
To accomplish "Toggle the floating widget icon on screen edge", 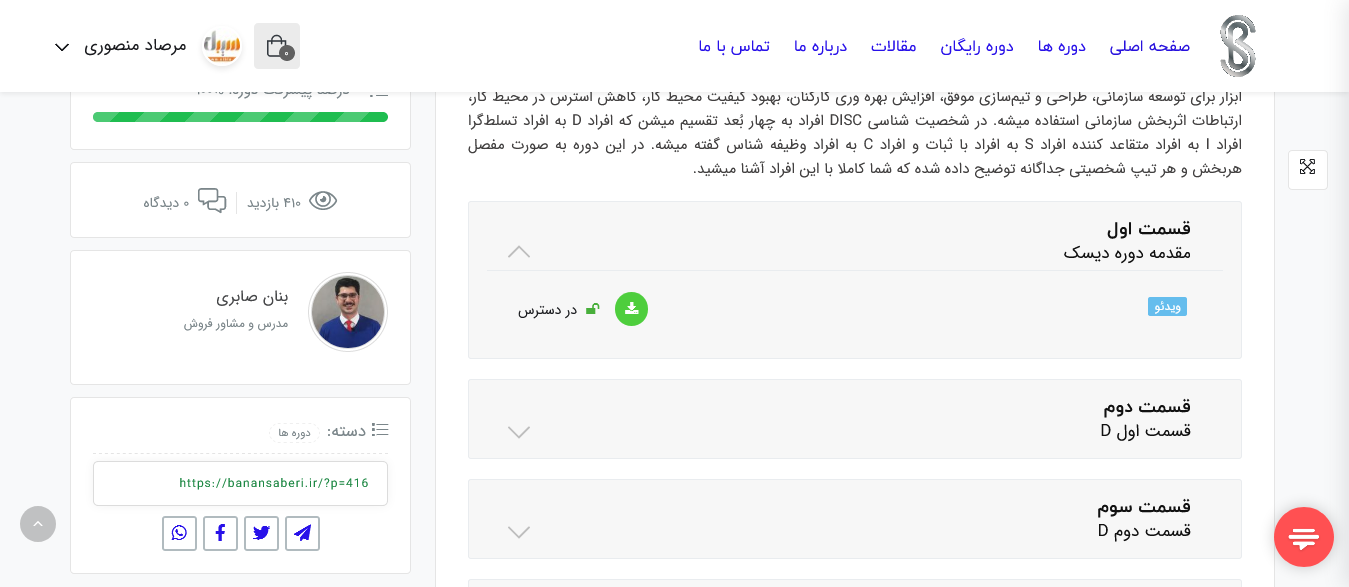I will [1307, 169].
